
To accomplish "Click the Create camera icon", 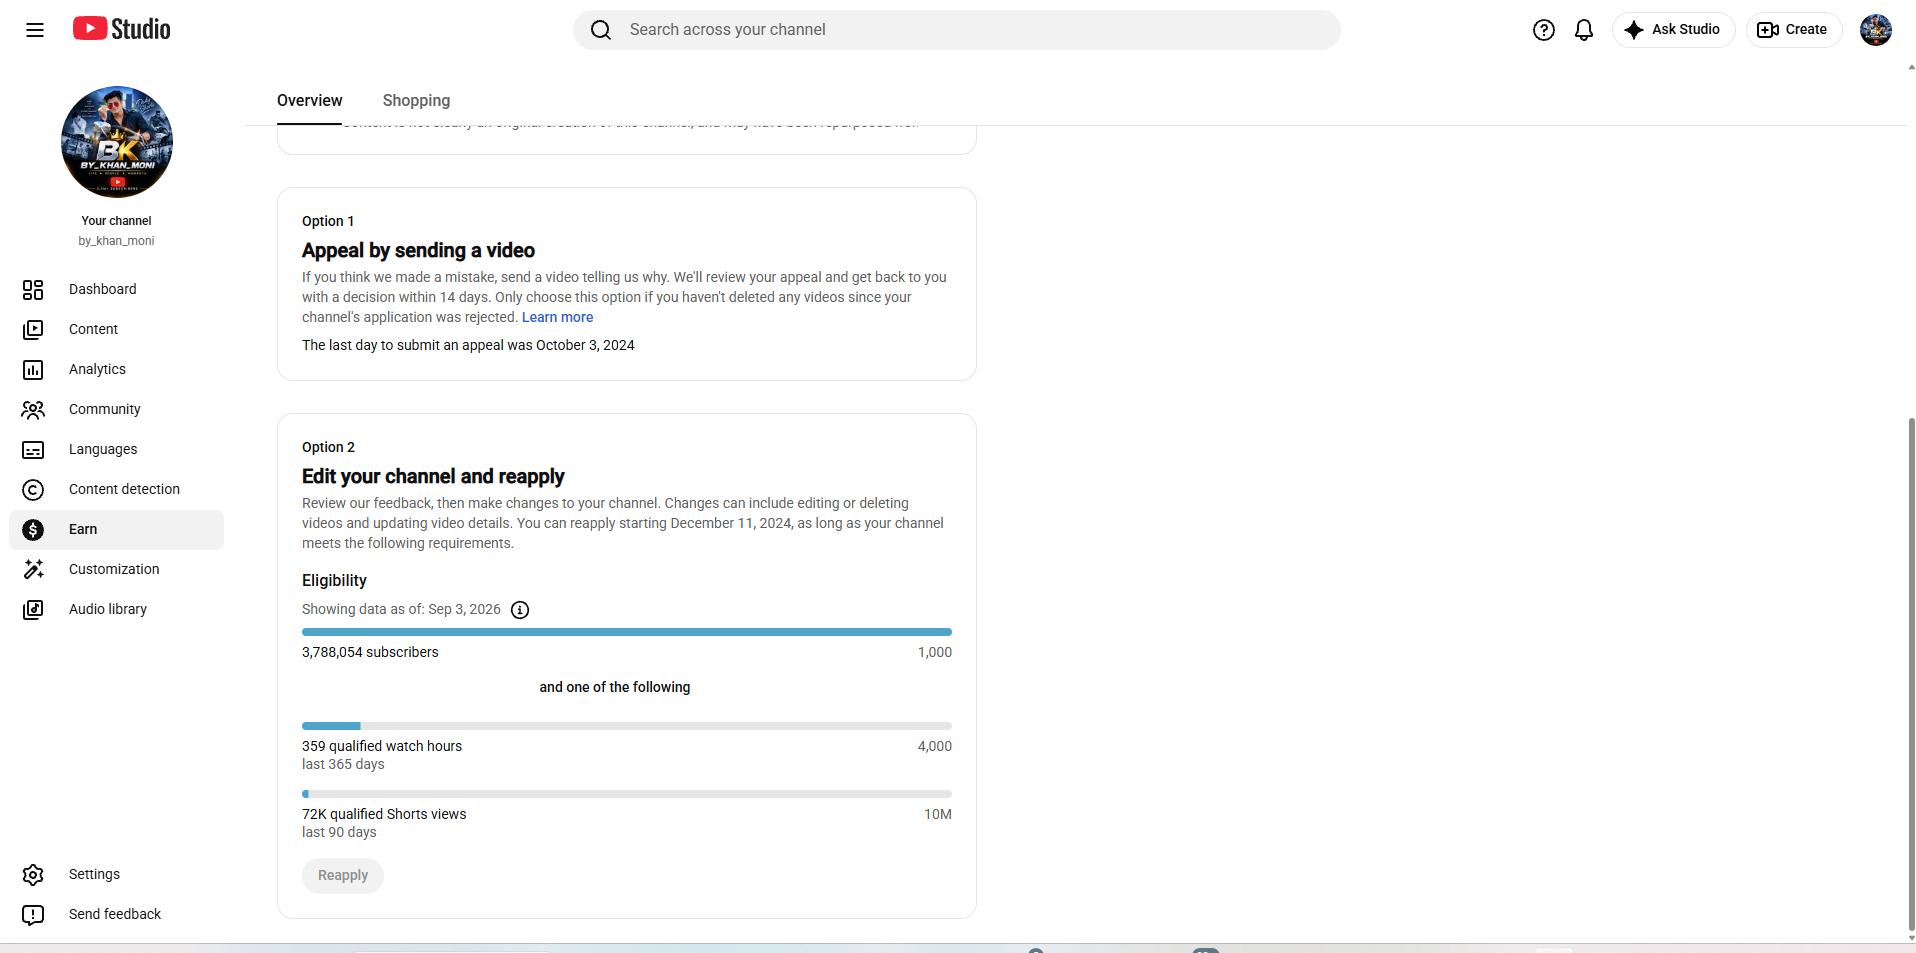I will [x=1768, y=30].
